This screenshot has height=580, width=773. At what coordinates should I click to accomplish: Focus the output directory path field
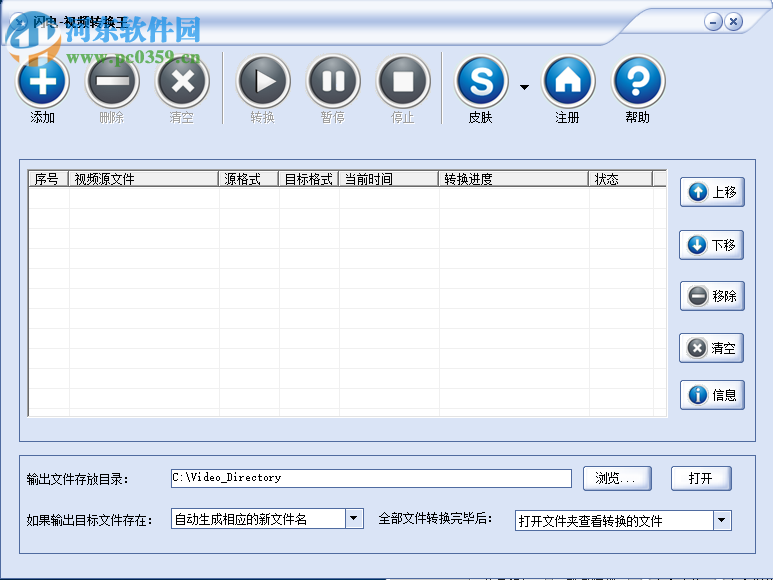coord(371,478)
